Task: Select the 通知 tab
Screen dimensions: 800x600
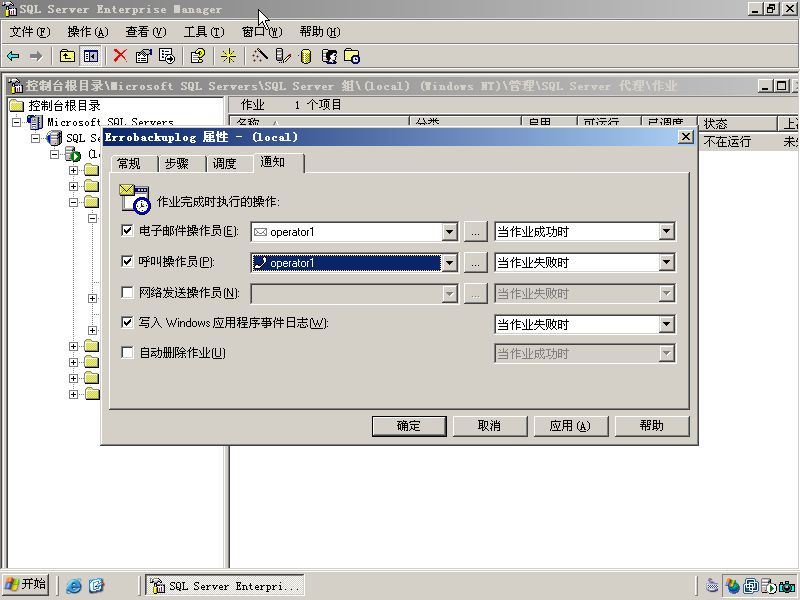Action: click(279, 162)
